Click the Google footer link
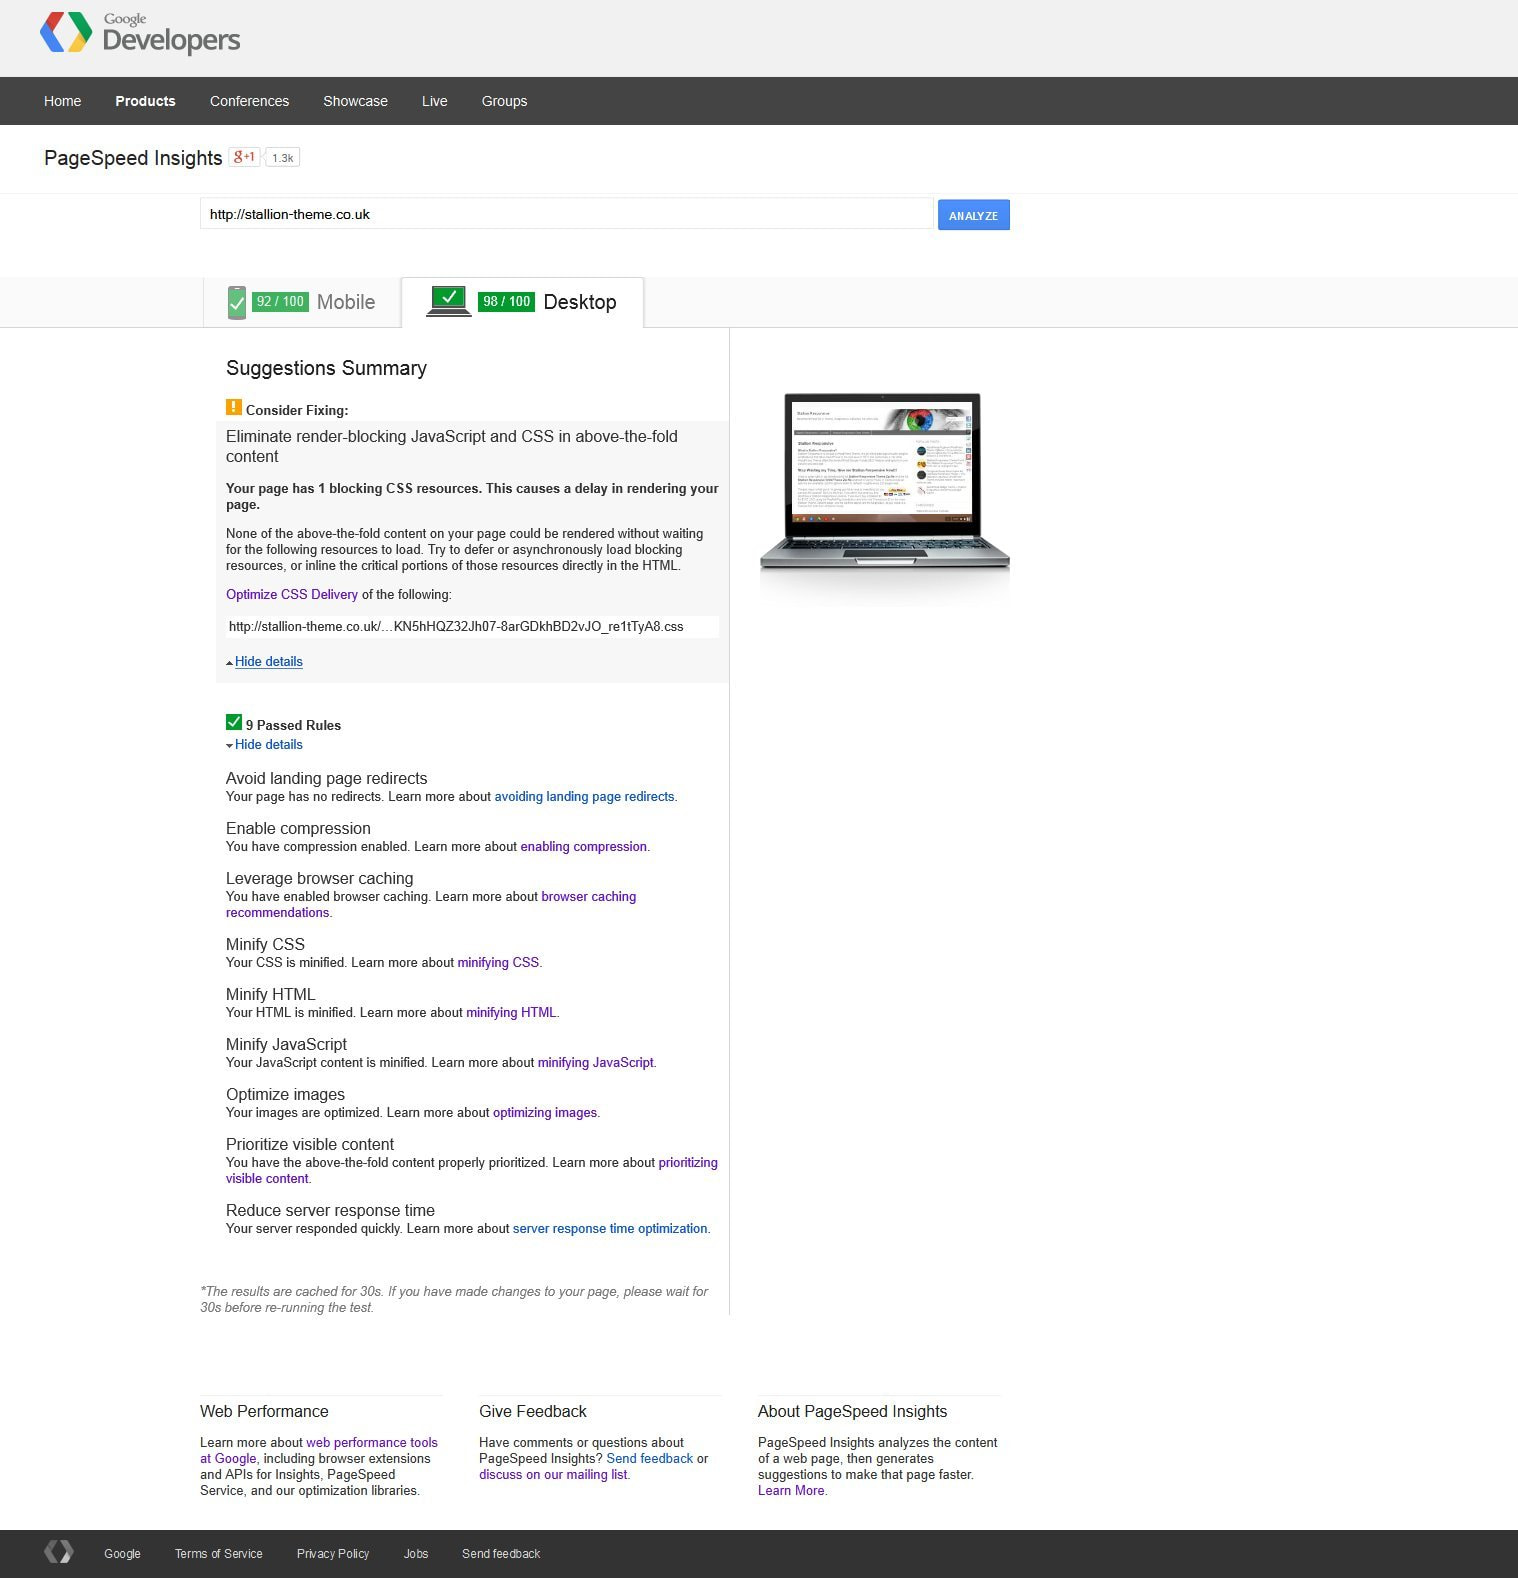This screenshot has height=1578, width=1518. point(122,1554)
